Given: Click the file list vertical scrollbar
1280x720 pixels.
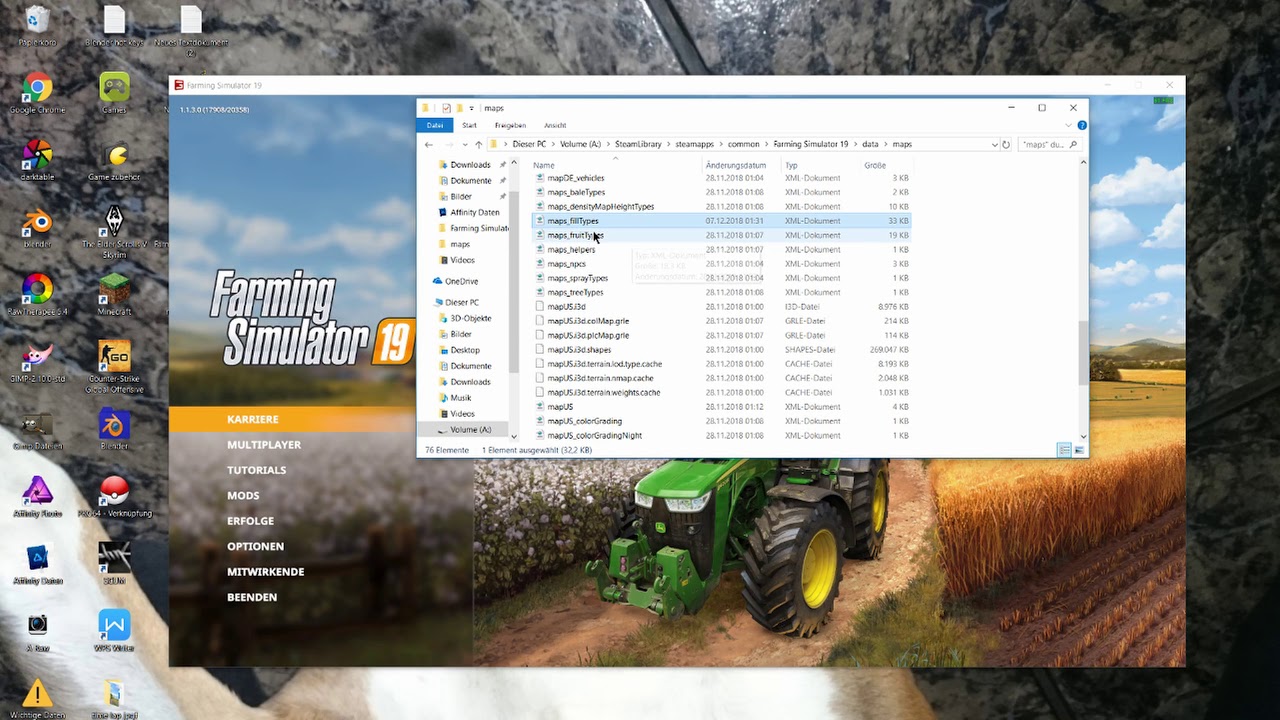Looking at the screenshot, I should 1083,354.
